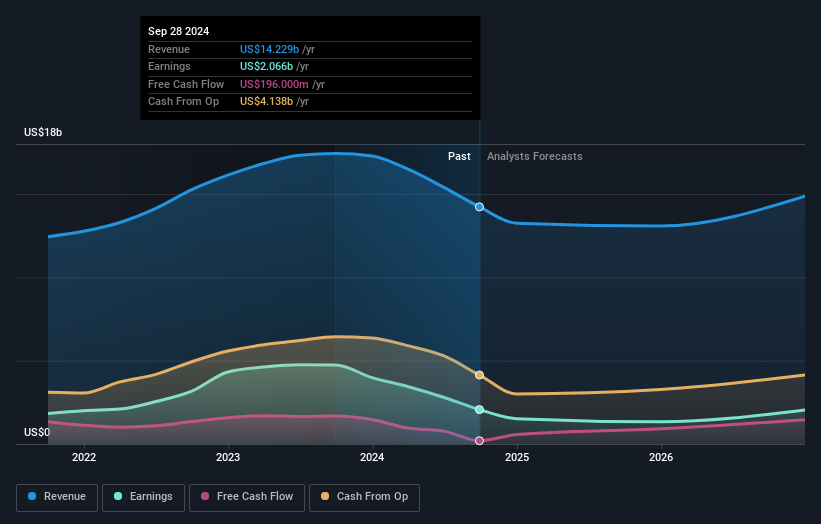Click the Revenue row label in tooltip
This screenshot has height=524, width=821.
[169, 49]
